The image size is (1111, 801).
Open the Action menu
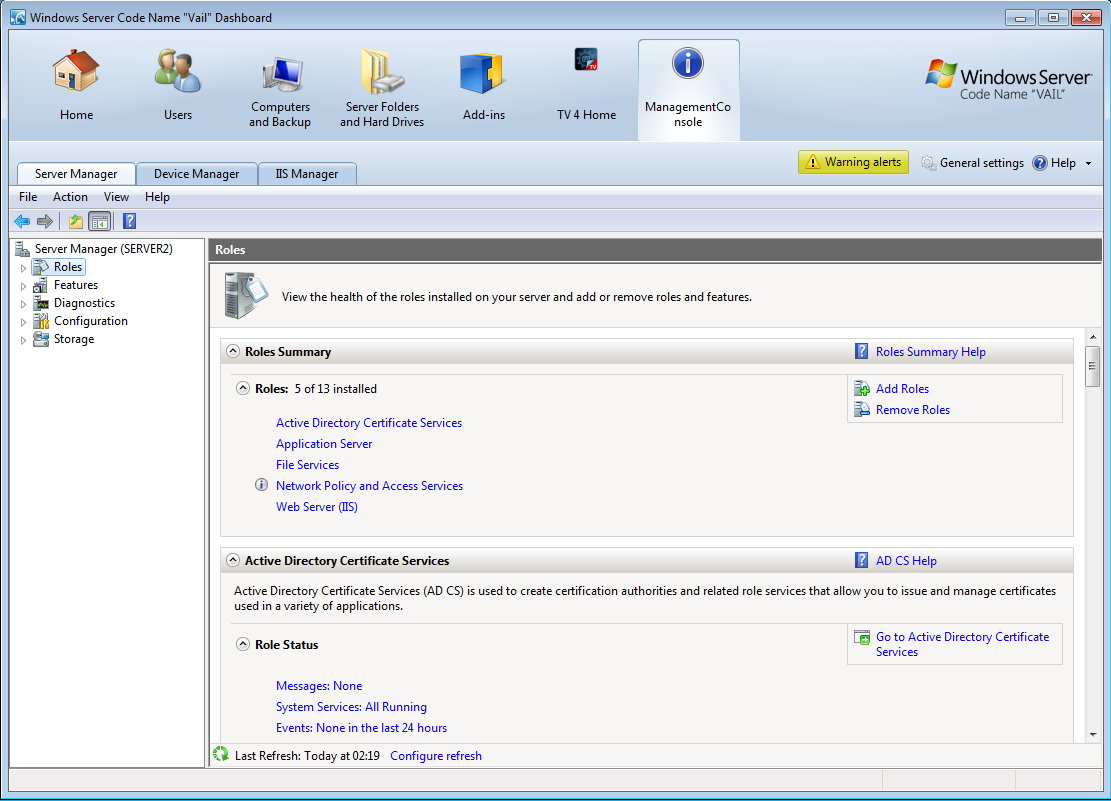70,197
